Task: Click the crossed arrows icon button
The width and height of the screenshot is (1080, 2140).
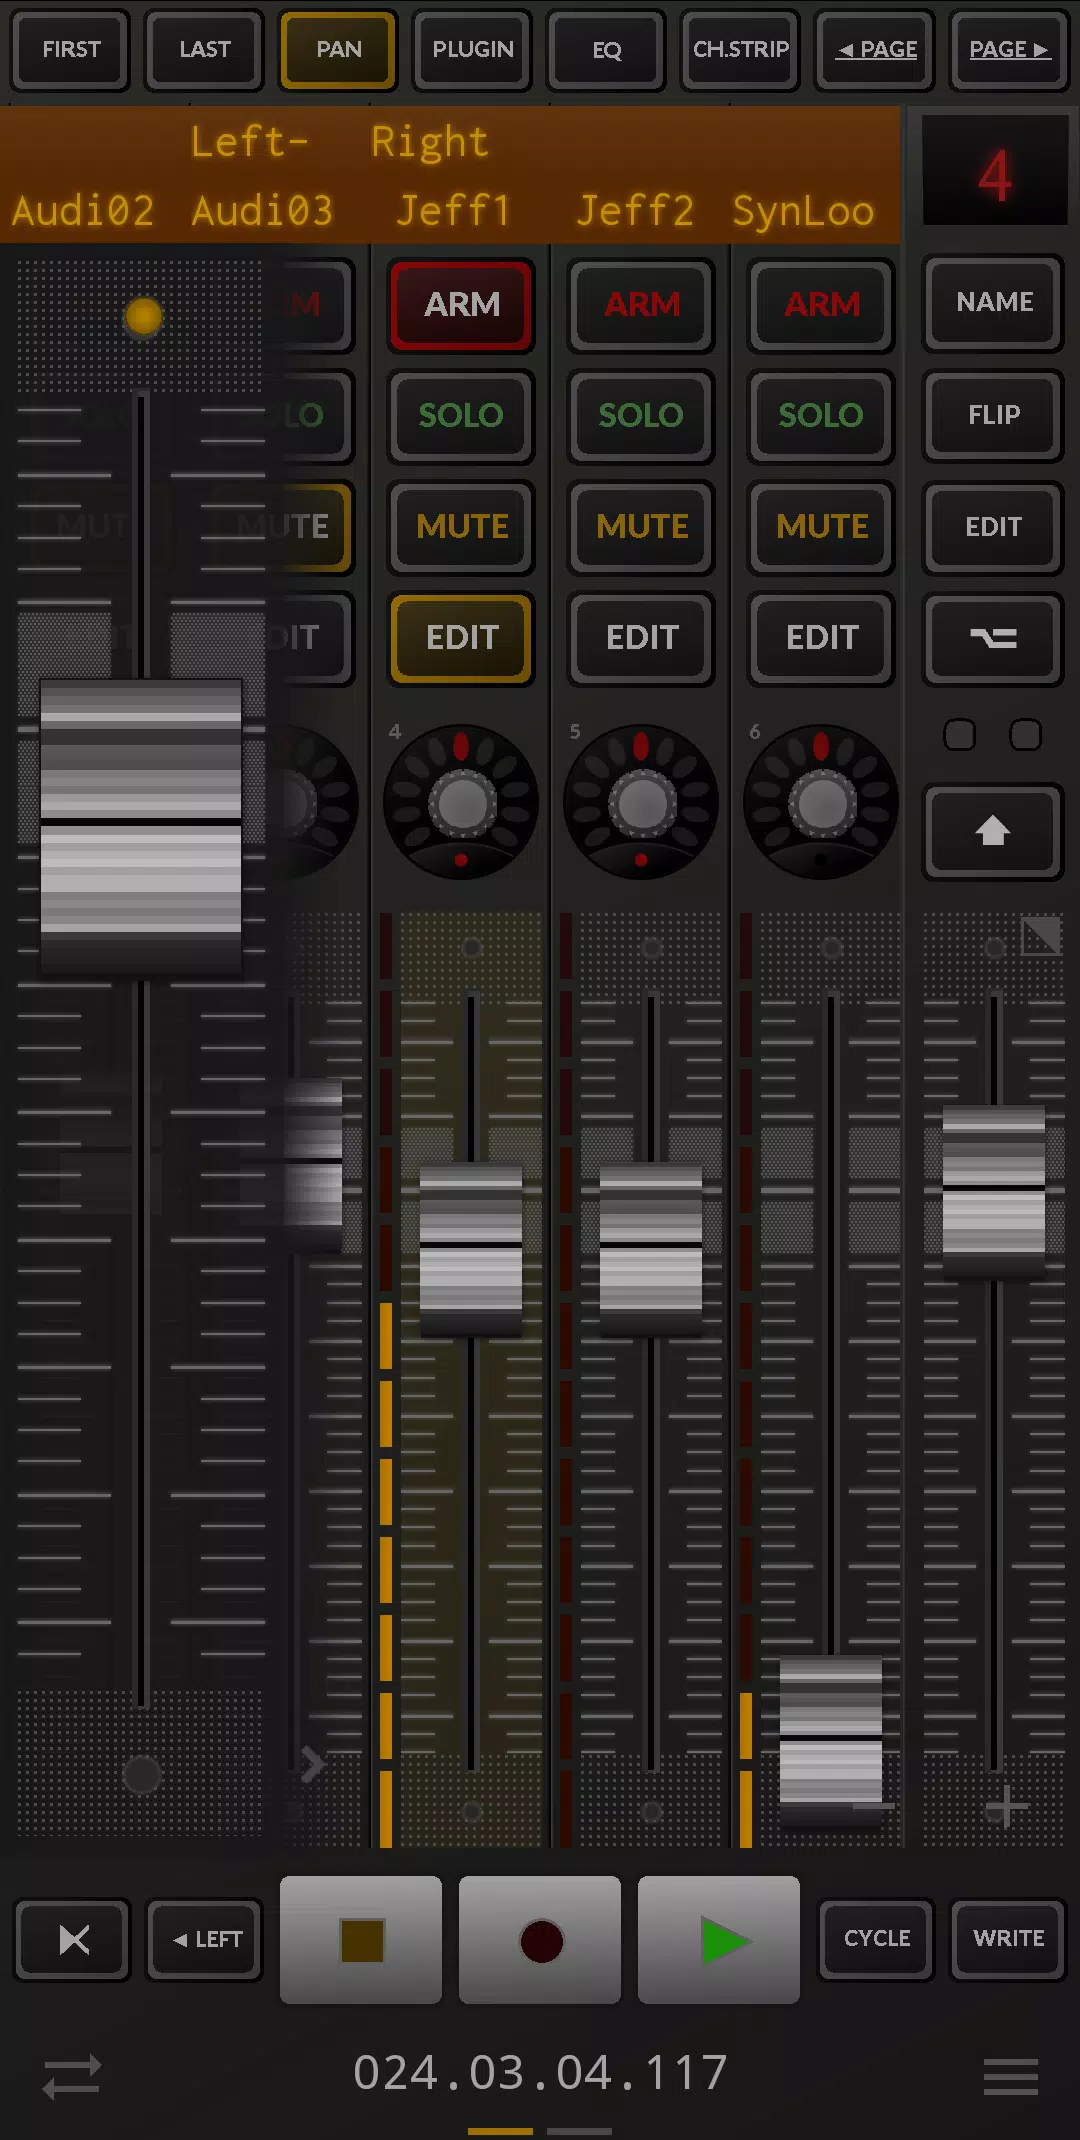Action: click(x=73, y=1940)
